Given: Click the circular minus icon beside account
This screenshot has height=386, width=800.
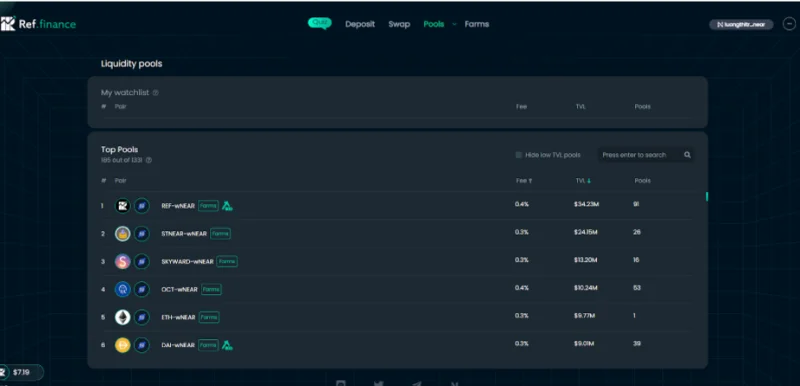Looking at the screenshot, I should (x=789, y=24).
